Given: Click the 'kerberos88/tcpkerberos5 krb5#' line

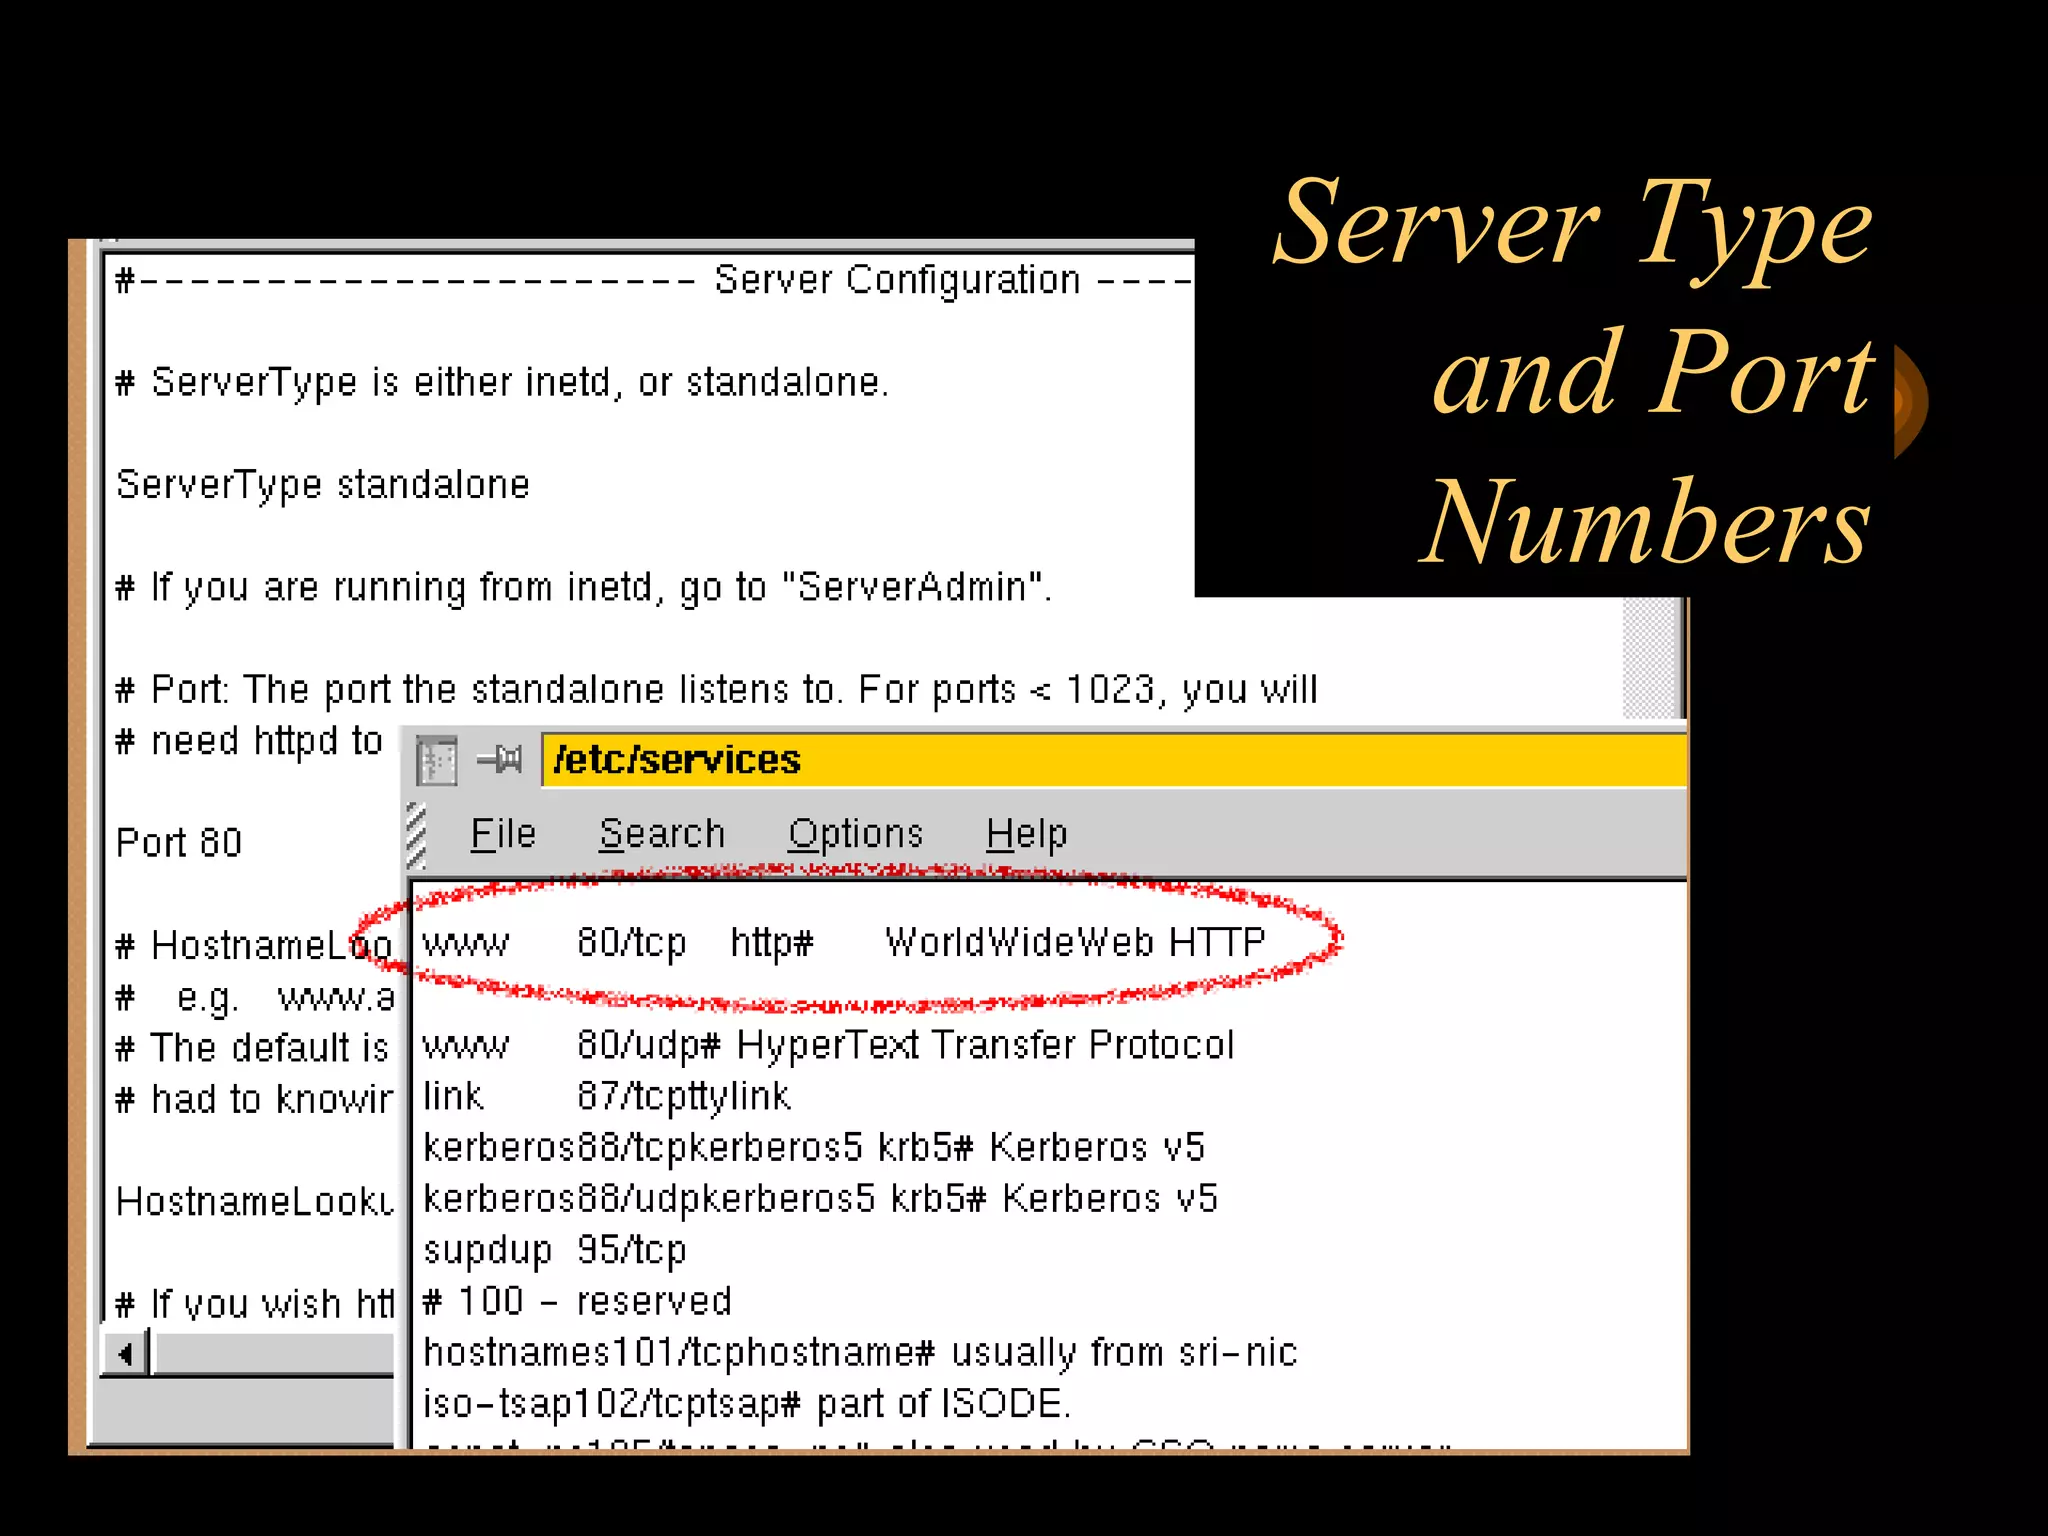Looking at the screenshot, I should (814, 1147).
